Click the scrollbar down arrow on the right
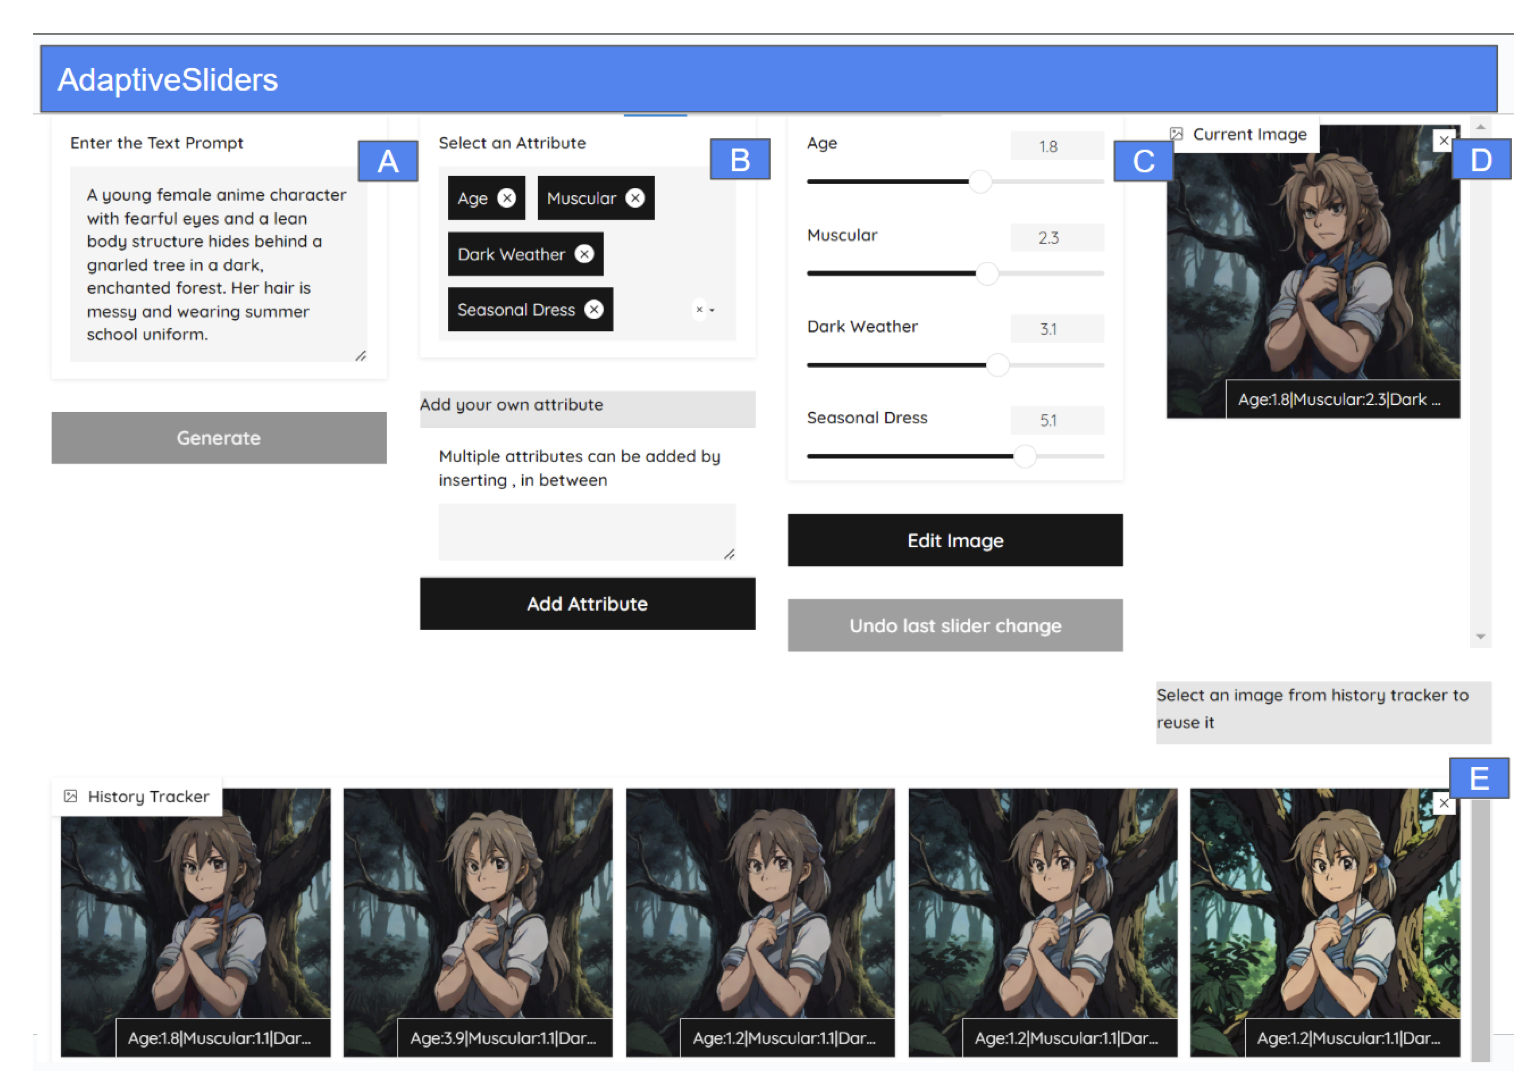The image size is (1538, 1082). tap(1481, 636)
